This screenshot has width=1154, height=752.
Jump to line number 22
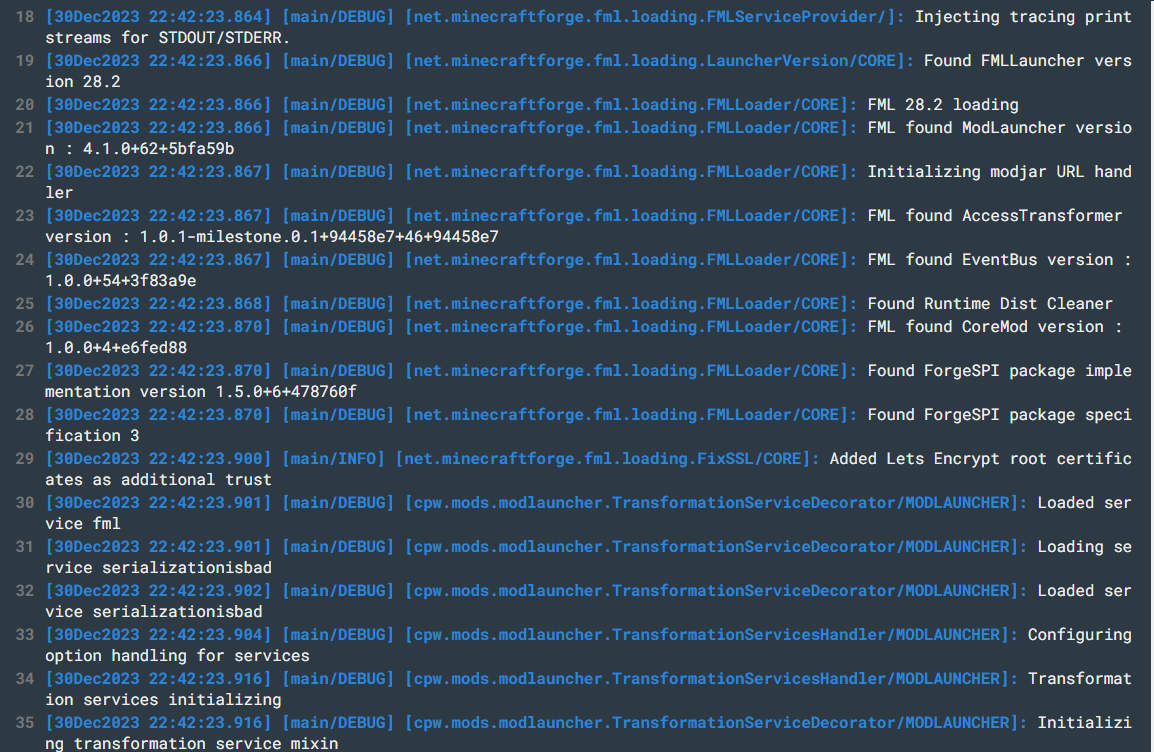25,171
